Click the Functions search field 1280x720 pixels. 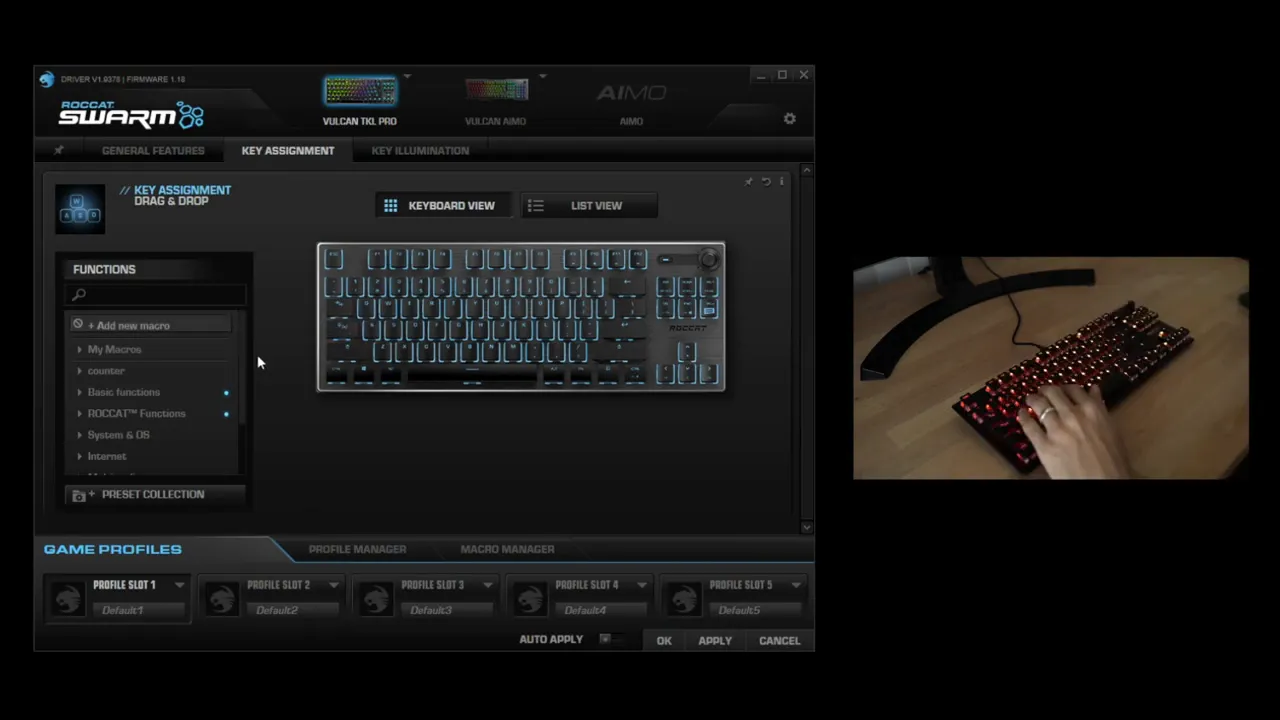click(x=155, y=294)
